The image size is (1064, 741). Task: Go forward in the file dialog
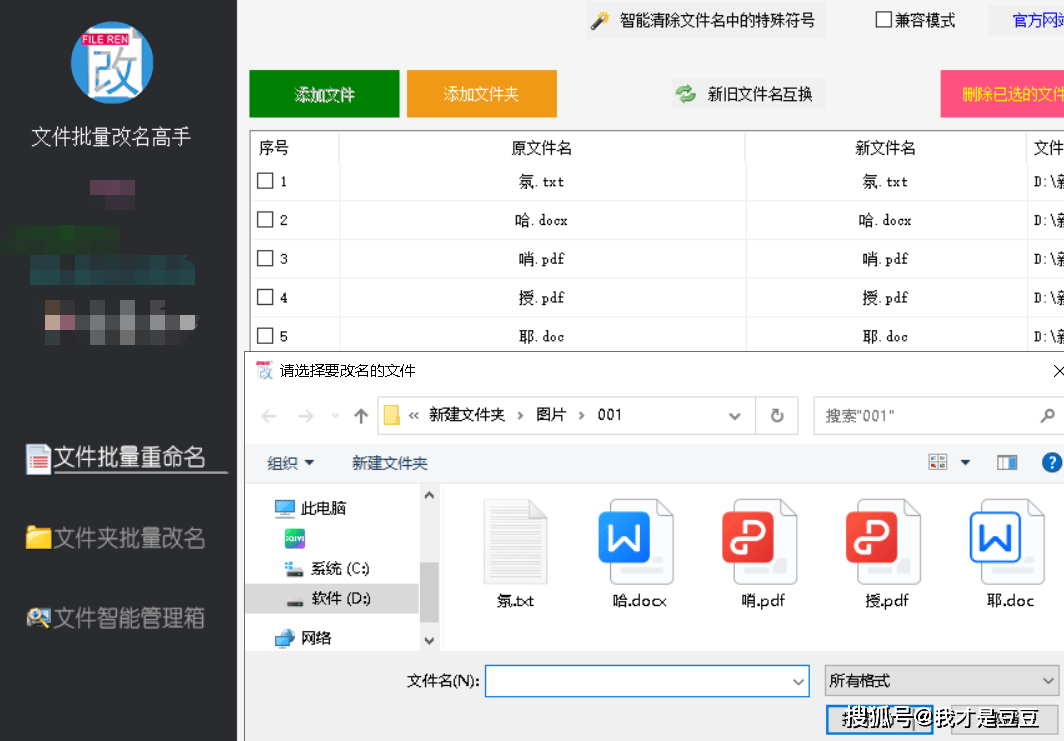click(306, 416)
